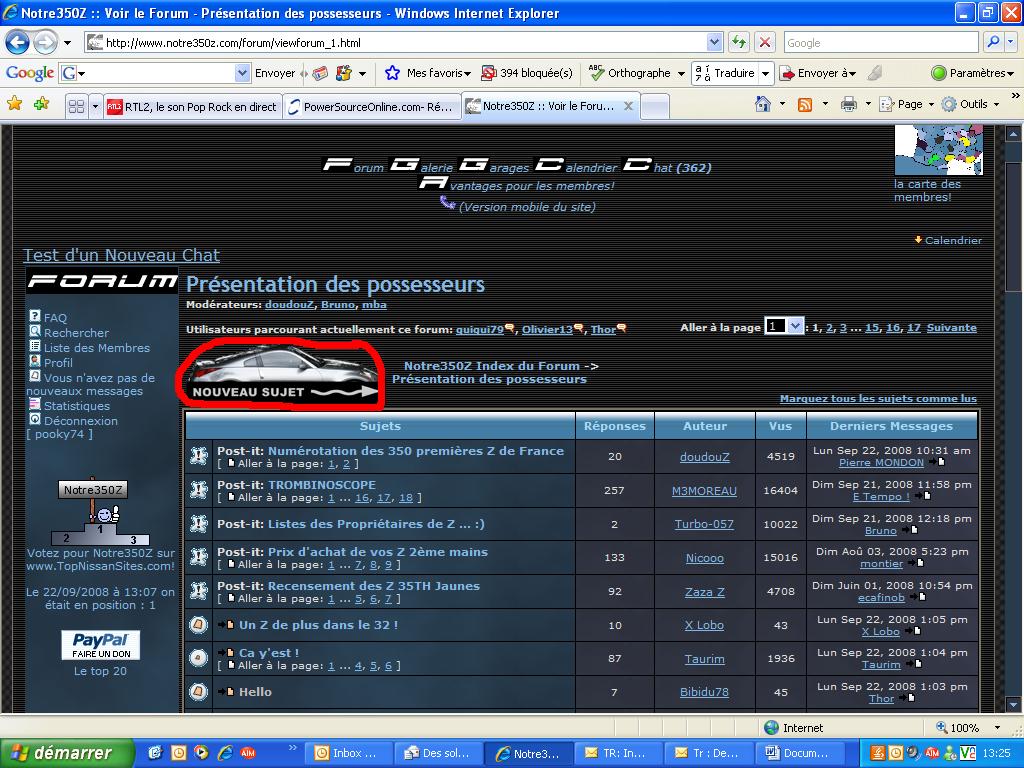The height and width of the screenshot is (768, 1024).
Task: Click the PayPal Faire un don button
Action: [100, 645]
